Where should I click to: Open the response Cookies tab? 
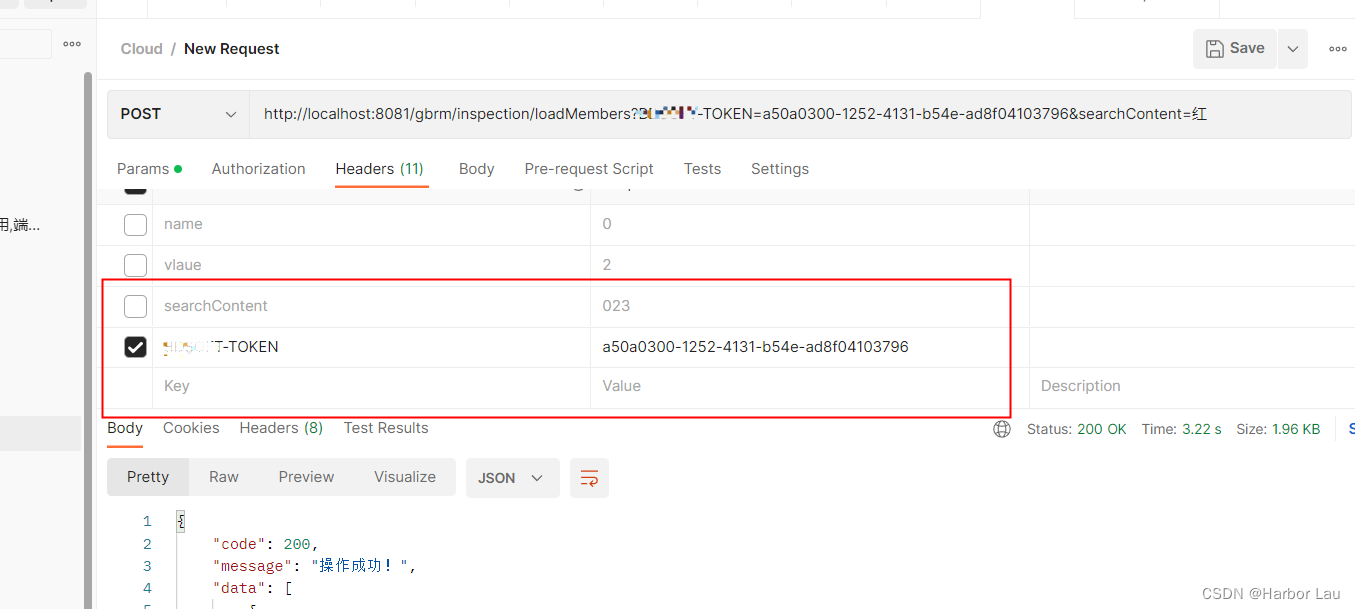click(x=191, y=428)
